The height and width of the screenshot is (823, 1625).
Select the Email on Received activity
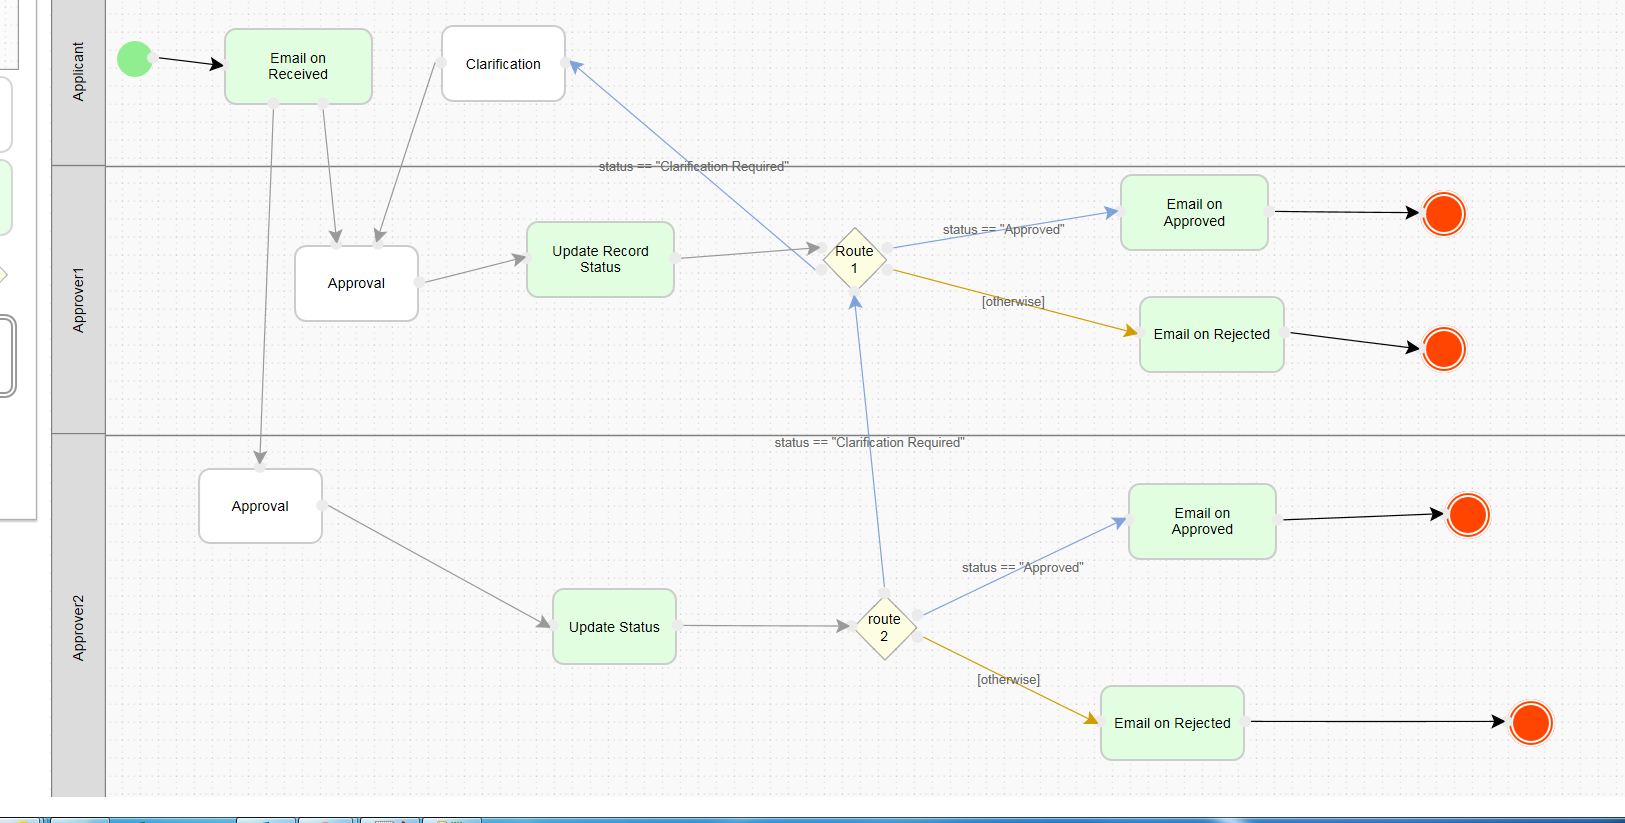tap(298, 66)
